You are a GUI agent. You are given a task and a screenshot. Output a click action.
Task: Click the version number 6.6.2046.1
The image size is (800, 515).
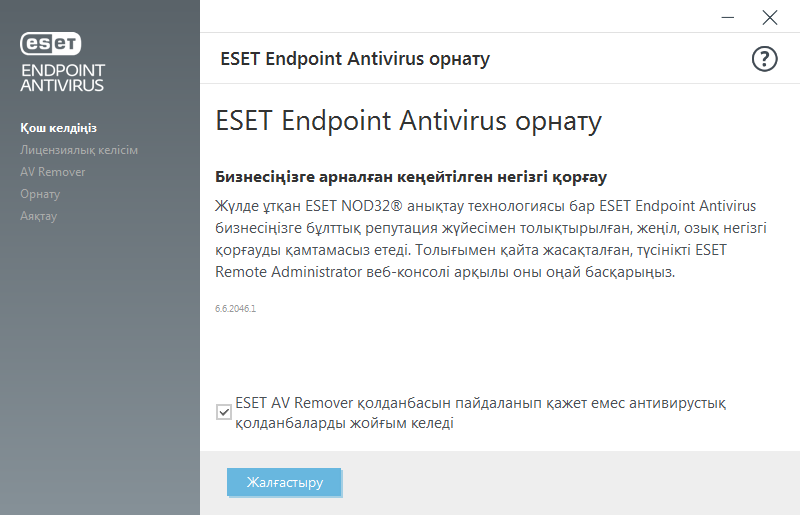tap(236, 309)
